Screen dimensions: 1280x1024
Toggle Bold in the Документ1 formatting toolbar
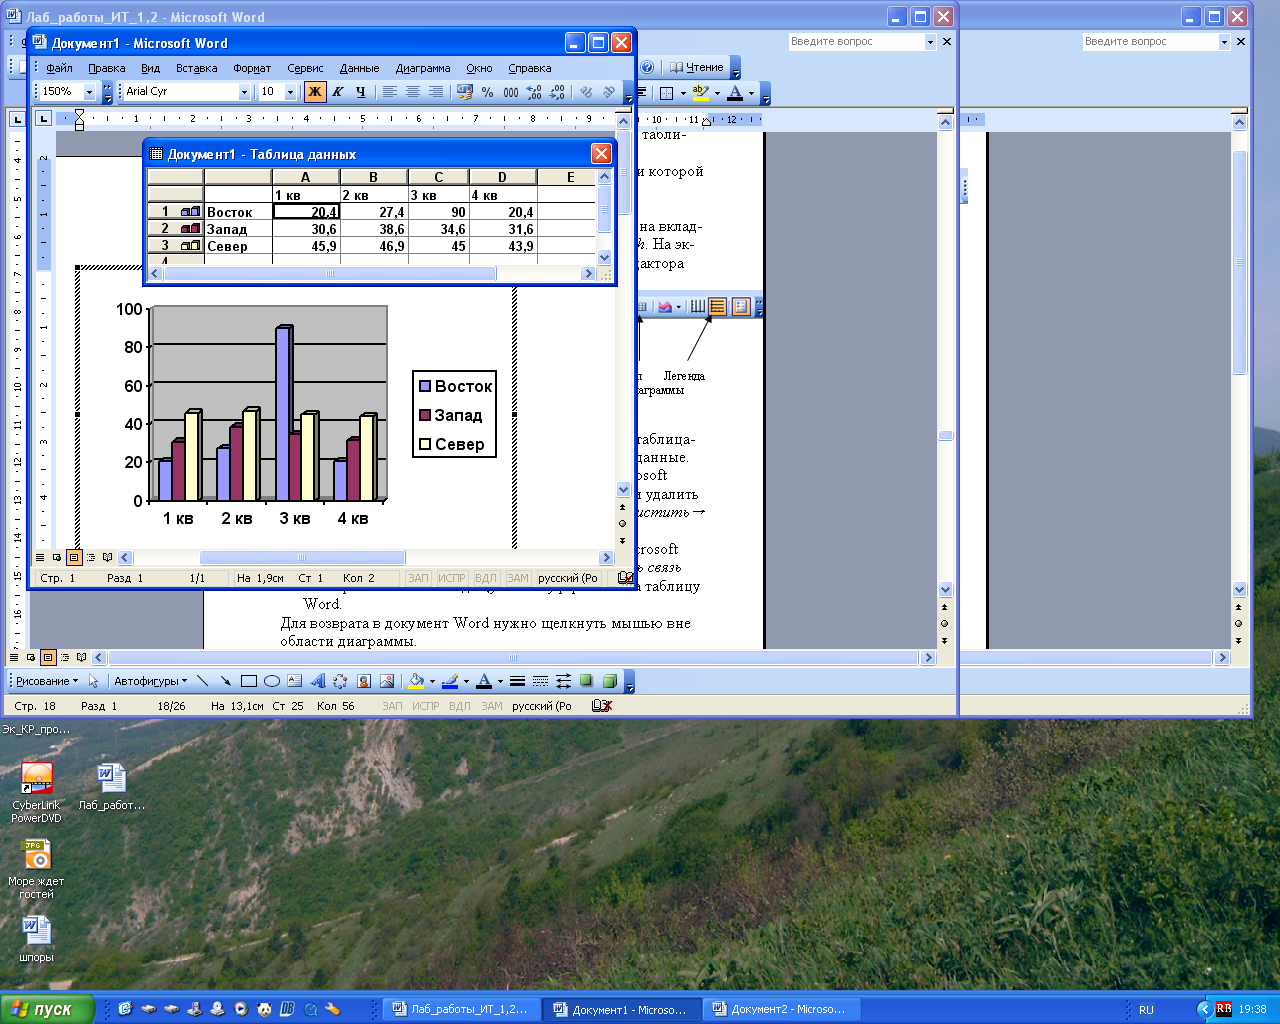click(x=315, y=92)
